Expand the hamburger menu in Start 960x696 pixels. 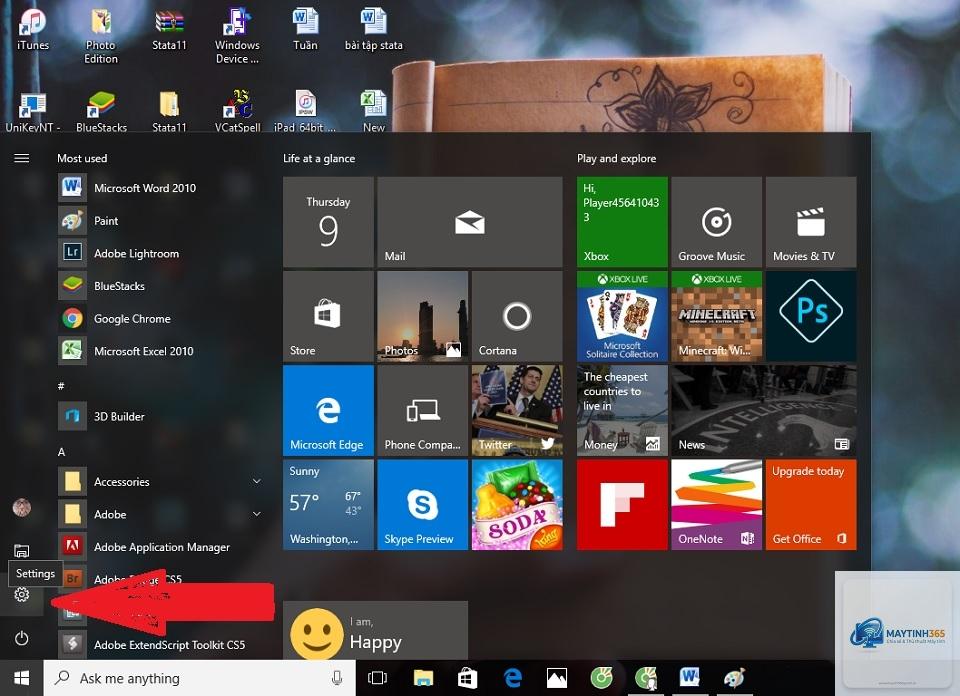[21, 159]
